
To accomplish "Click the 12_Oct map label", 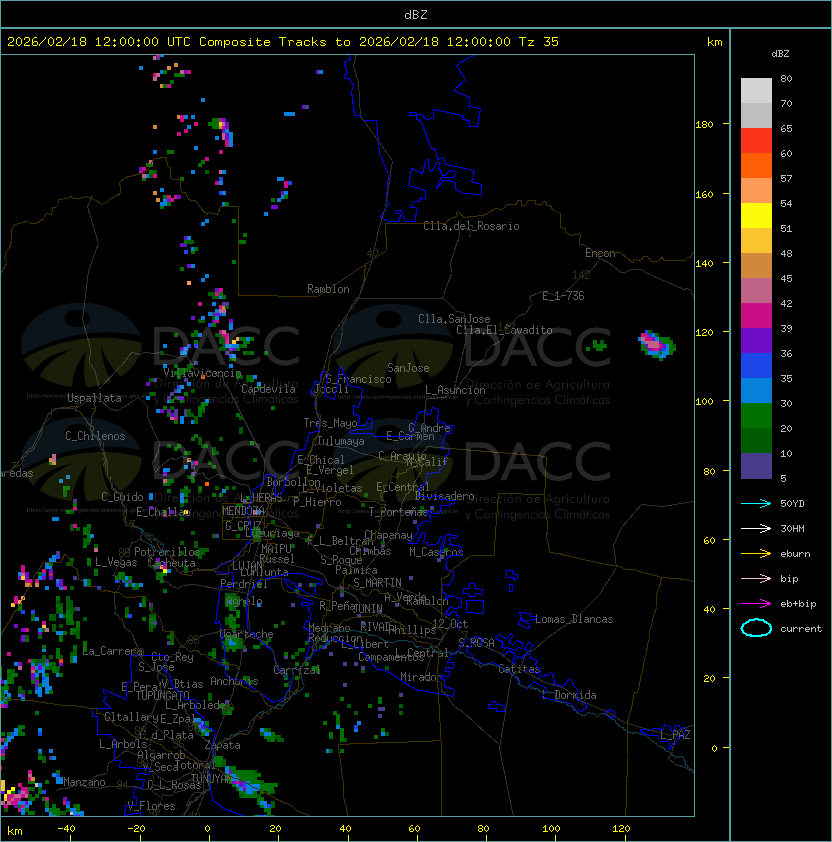I will [450, 624].
